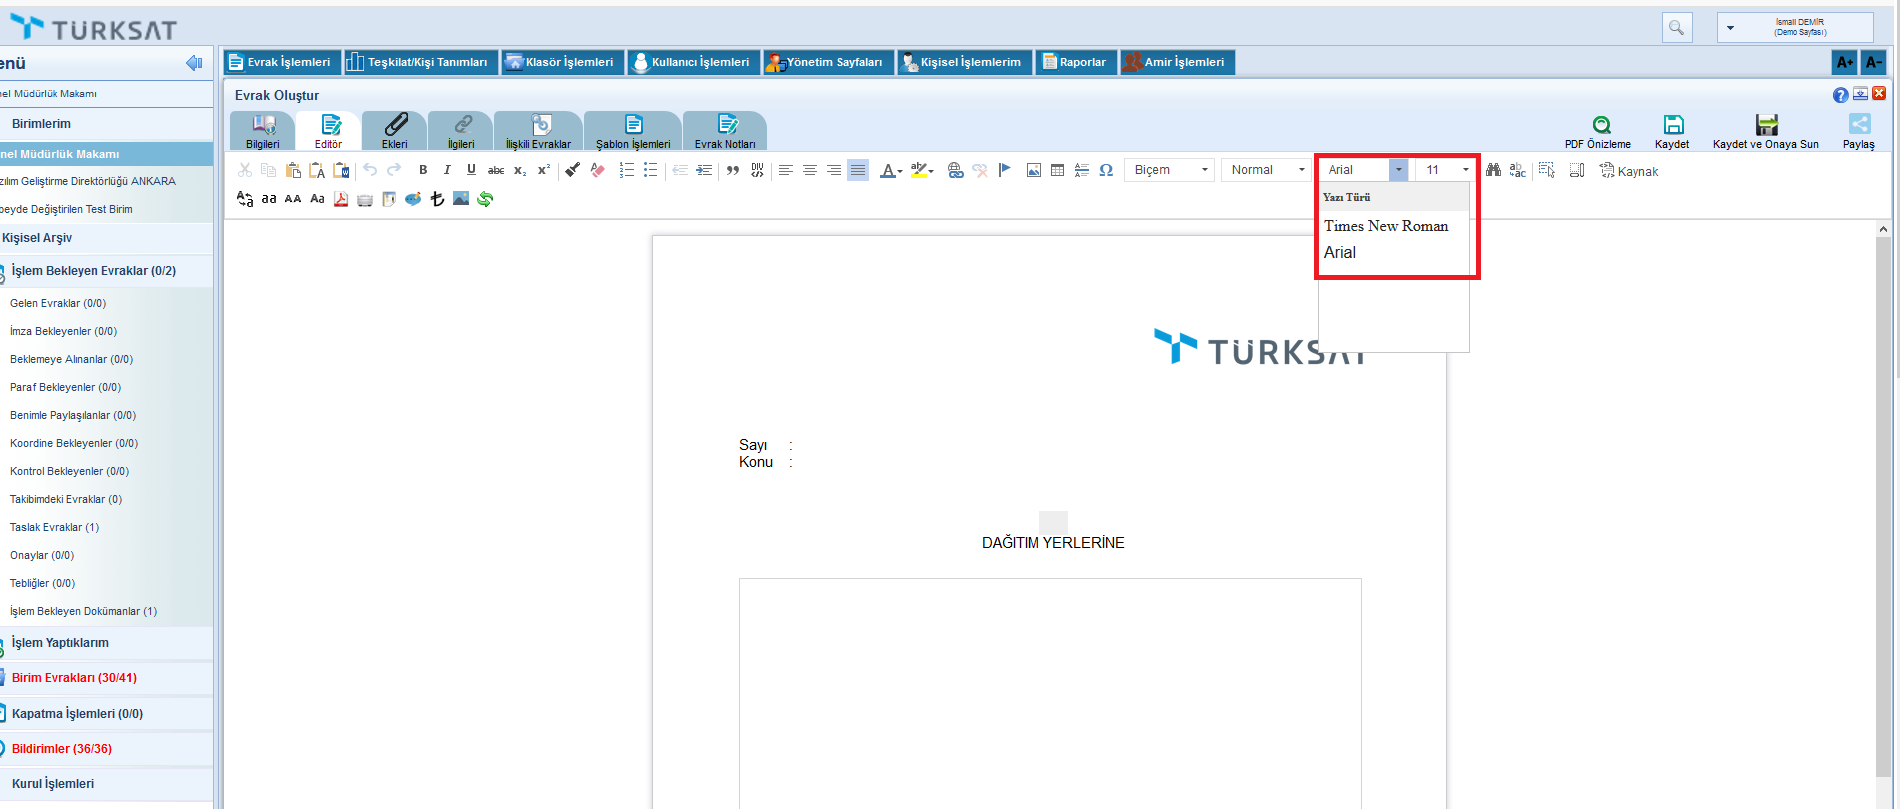
Task: Click the insert table icon
Action: click(x=1057, y=170)
